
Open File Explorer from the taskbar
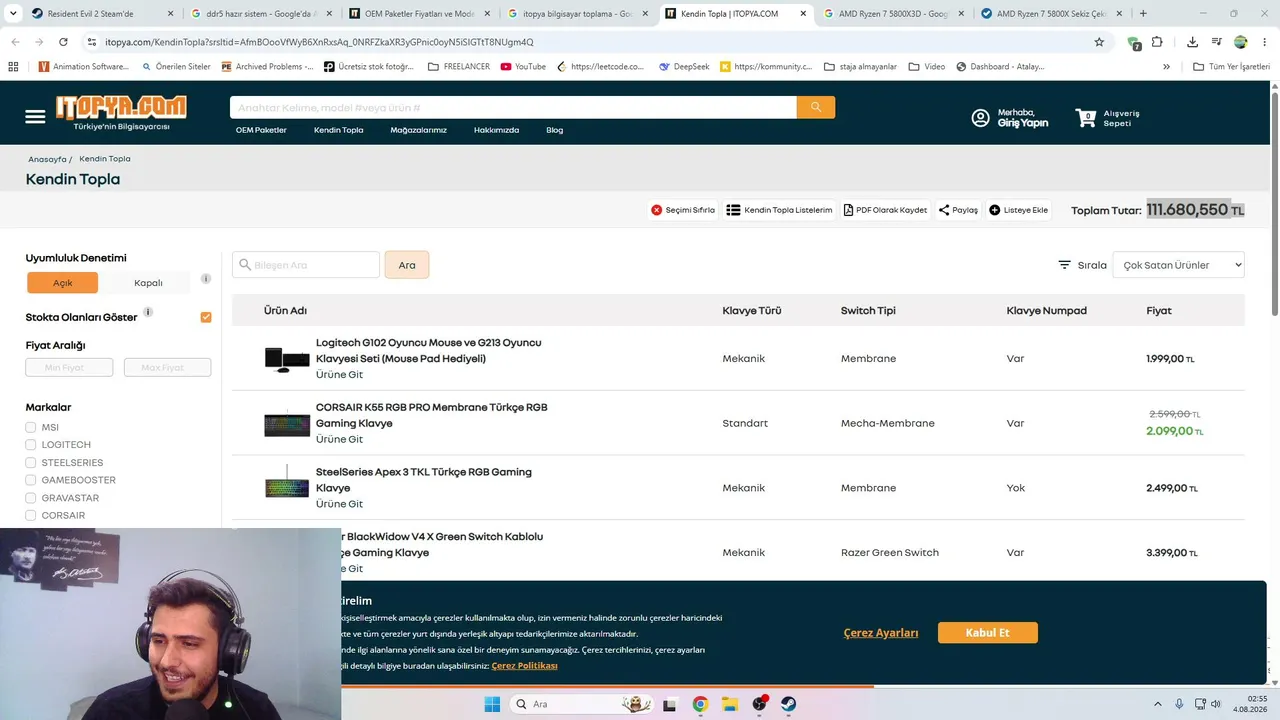coord(730,704)
